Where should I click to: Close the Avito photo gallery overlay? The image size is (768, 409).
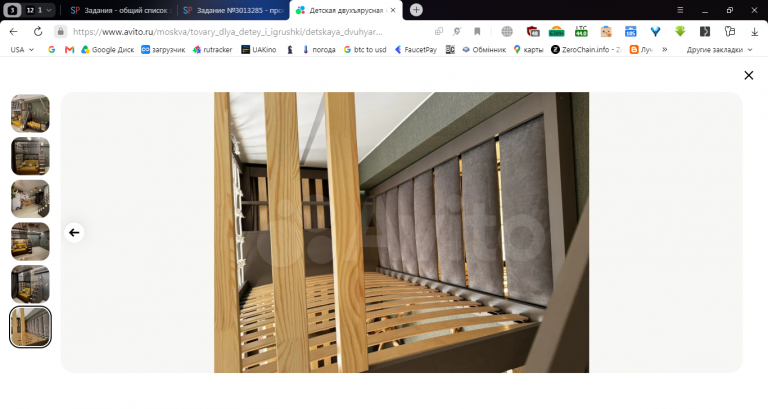(x=748, y=75)
